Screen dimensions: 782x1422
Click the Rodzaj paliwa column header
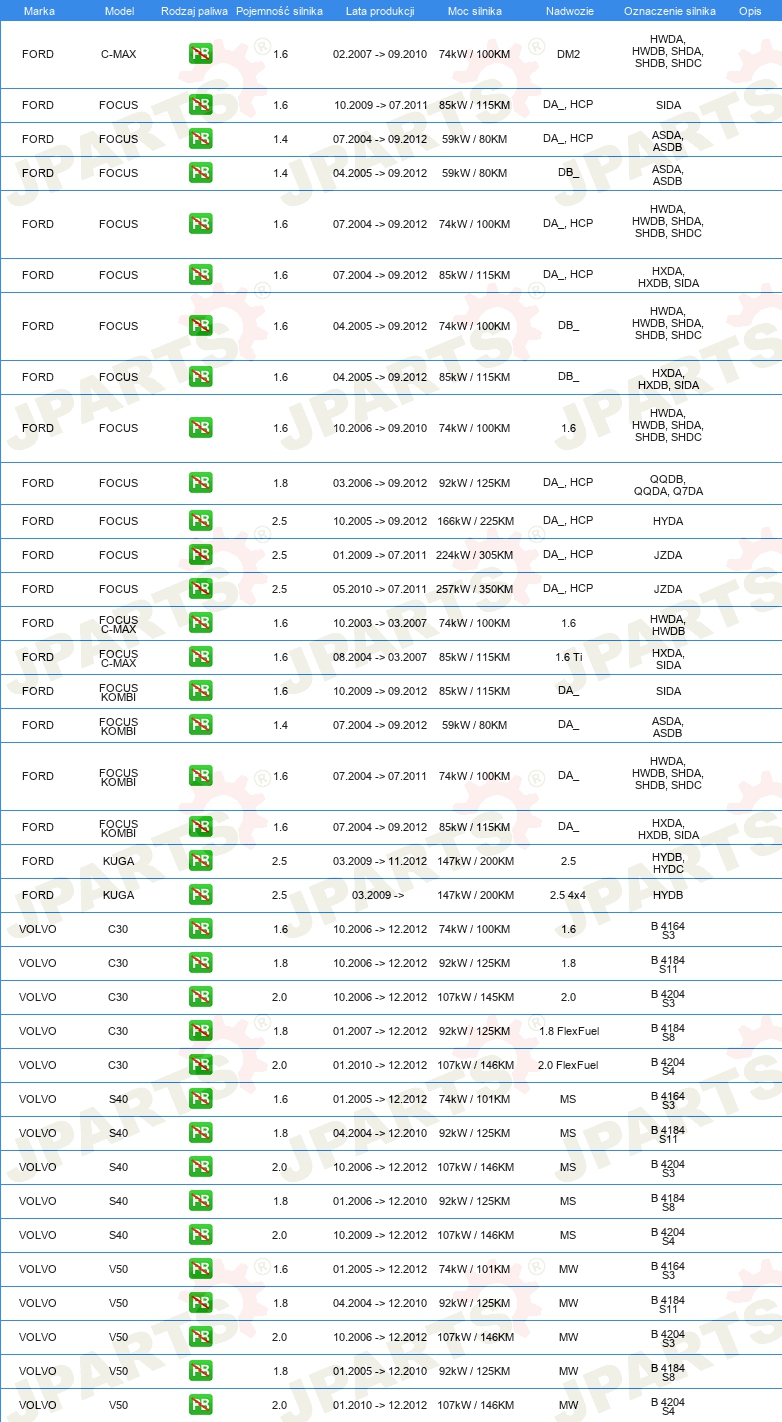pos(195,10)
